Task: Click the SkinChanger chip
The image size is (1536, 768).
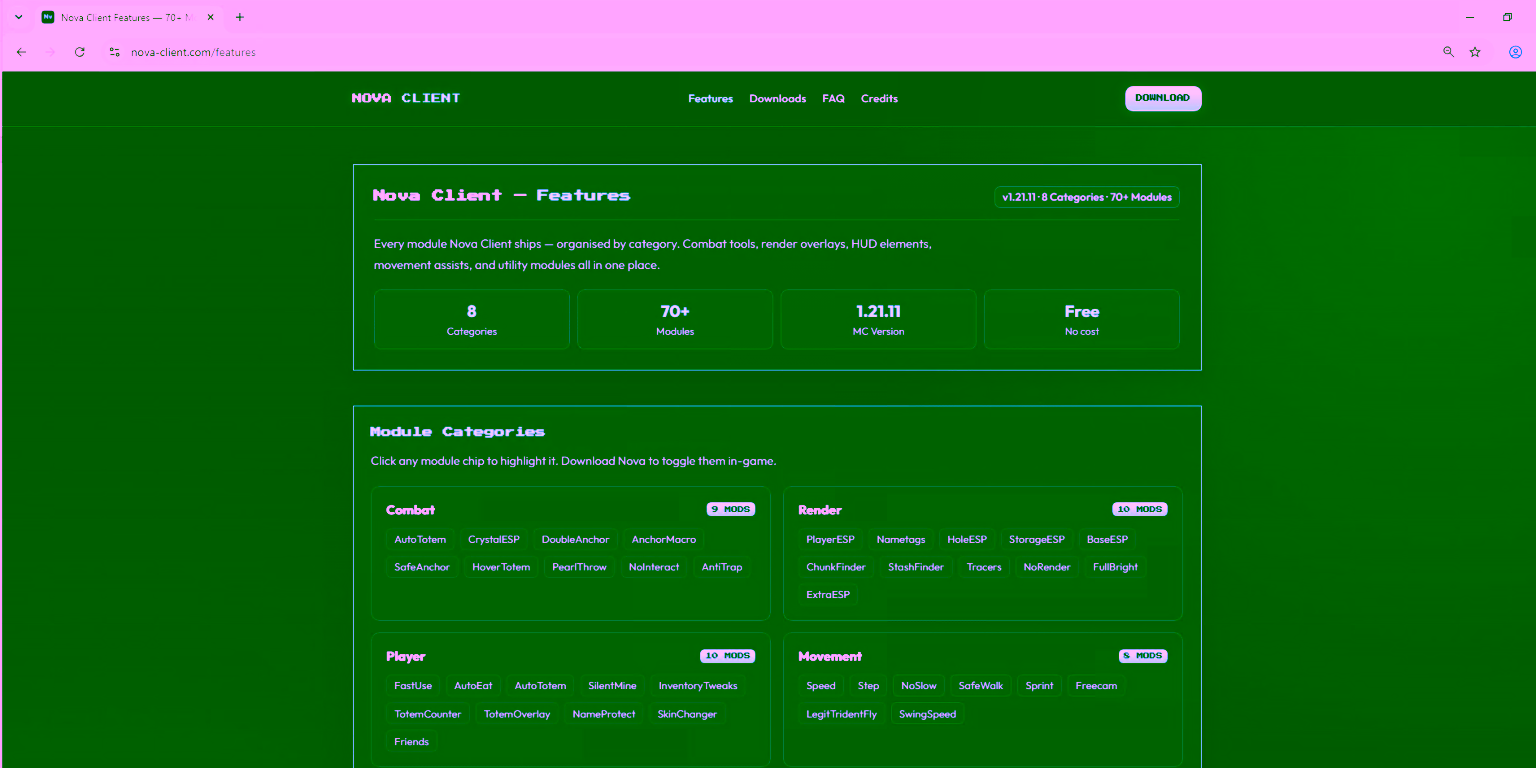Action: [687, 714]
